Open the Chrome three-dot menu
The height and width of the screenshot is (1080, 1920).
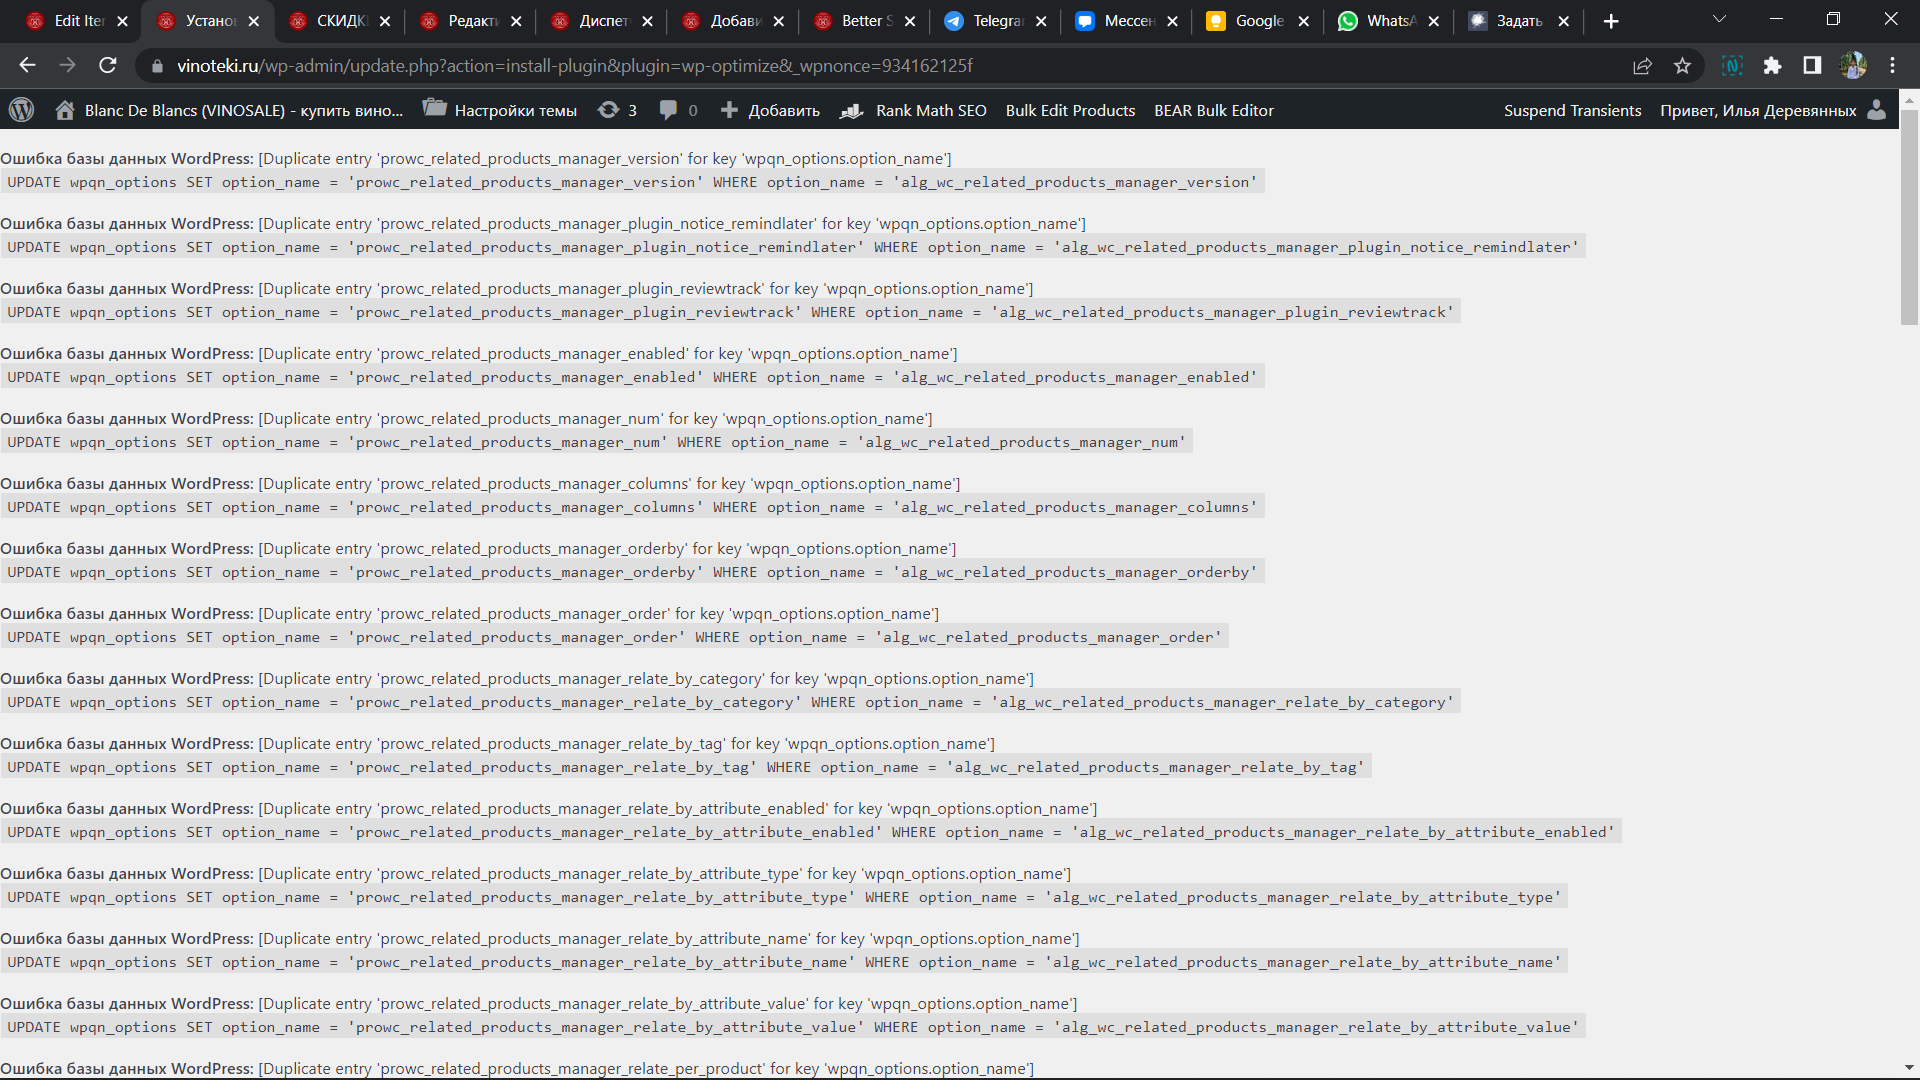coord(1892,66)
